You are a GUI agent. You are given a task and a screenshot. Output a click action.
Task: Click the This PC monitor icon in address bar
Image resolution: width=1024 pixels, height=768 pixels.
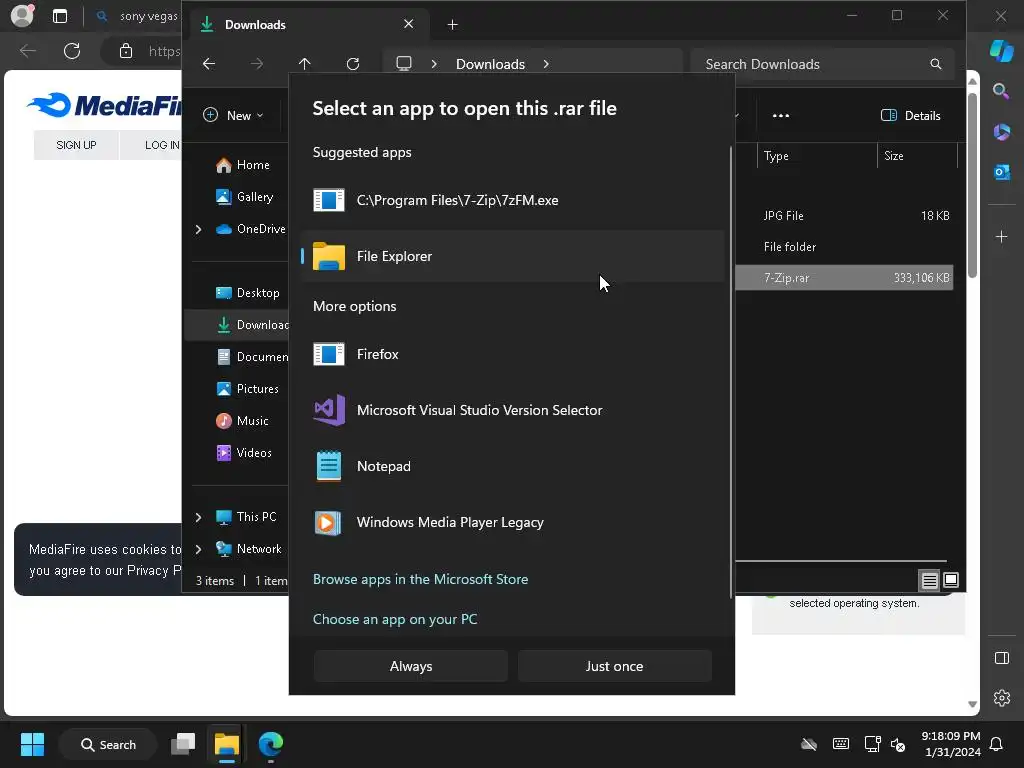click(404, 64)
